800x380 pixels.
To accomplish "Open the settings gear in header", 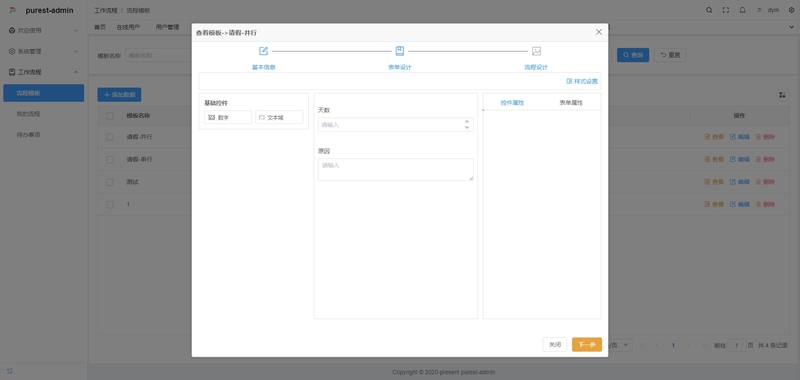I will click(x=791, y=10).
